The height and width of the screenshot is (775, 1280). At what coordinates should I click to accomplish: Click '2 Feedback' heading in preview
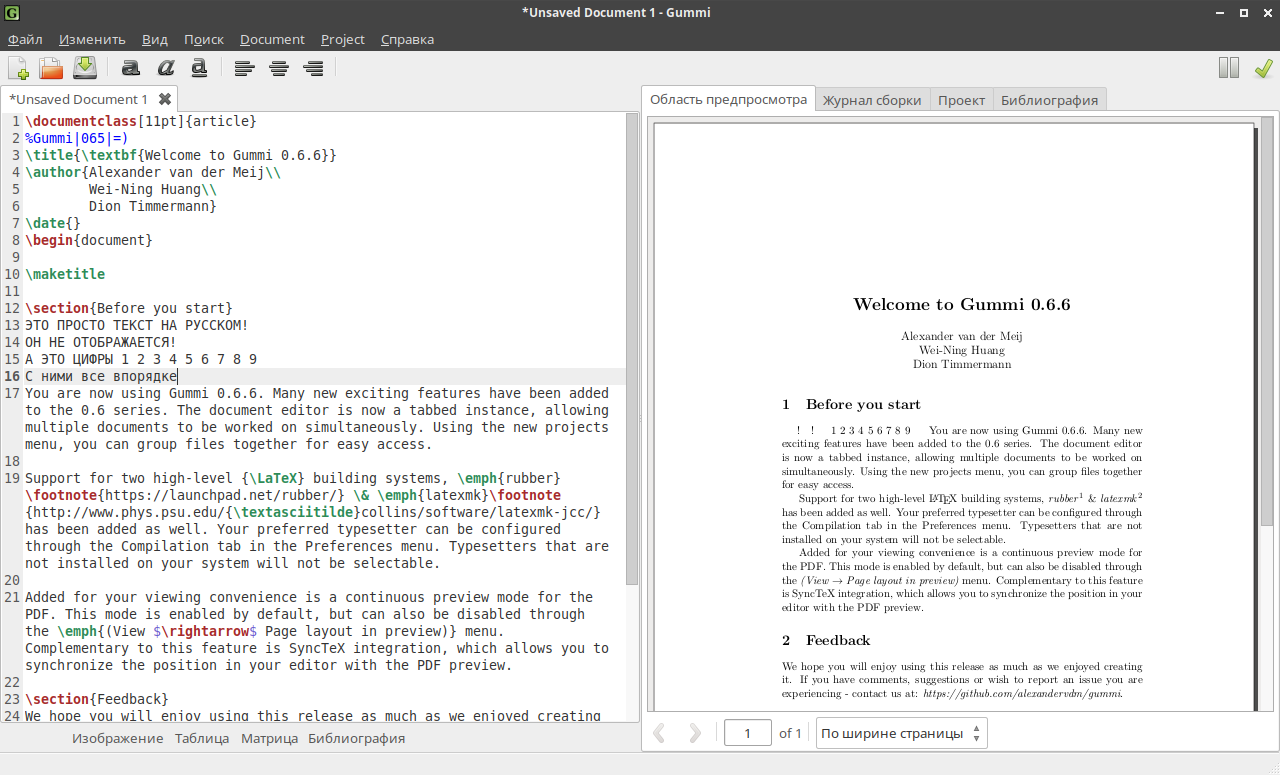pos(826,640)
